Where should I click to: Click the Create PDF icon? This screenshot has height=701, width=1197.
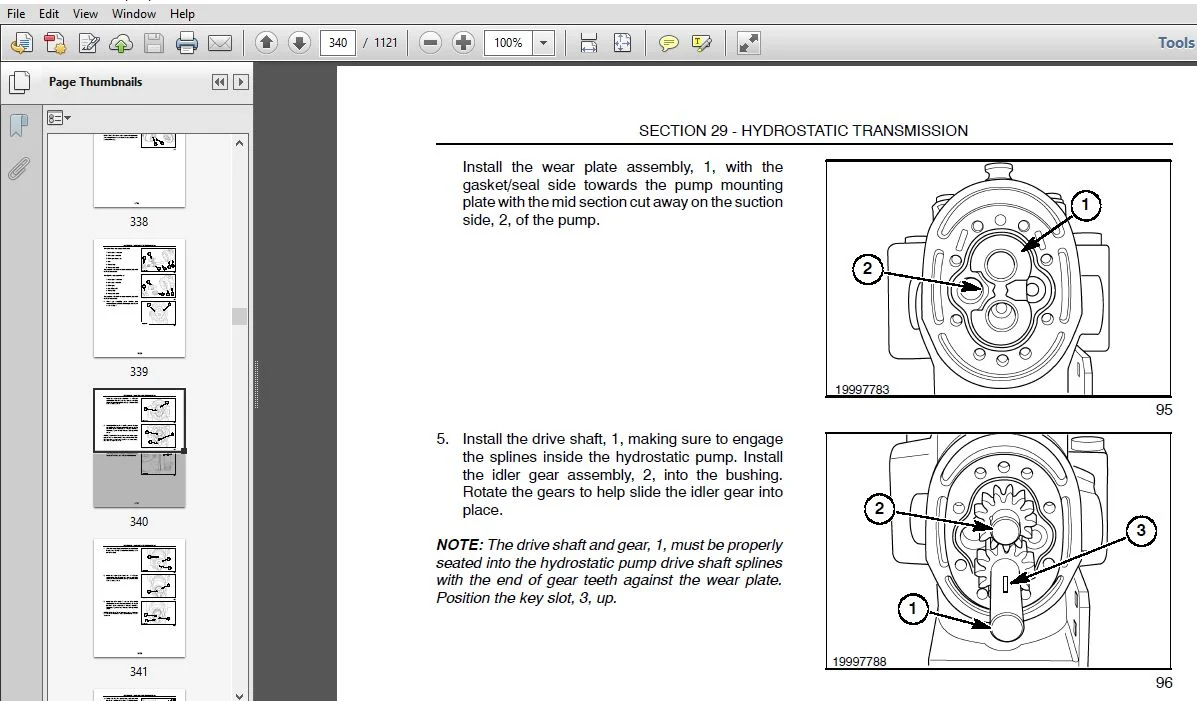click(55, 43)
